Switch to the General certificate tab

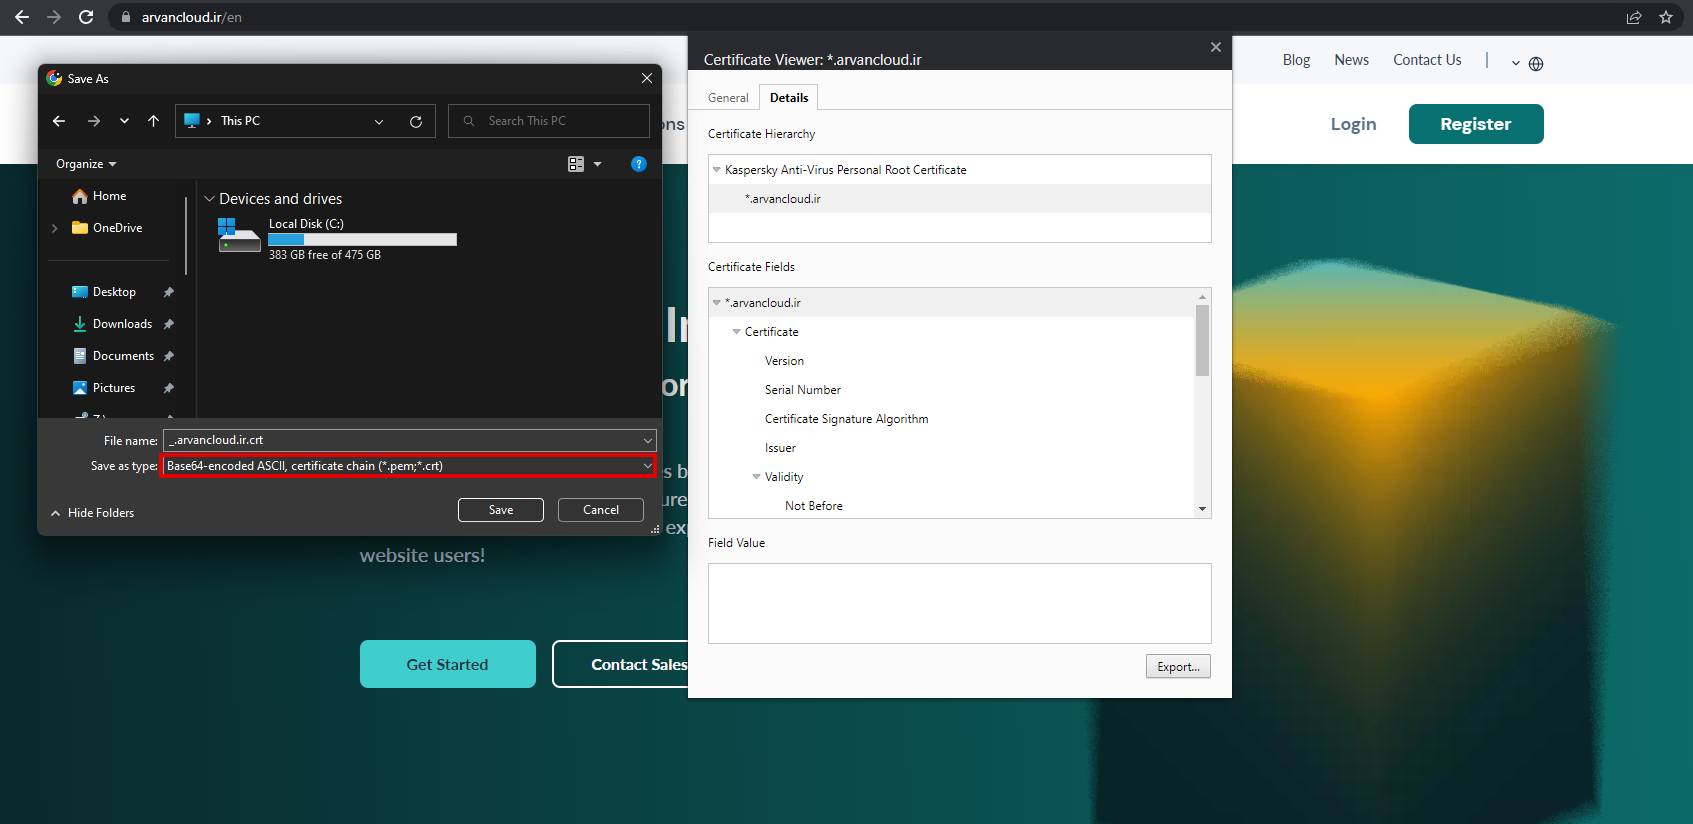click(728, 98)
